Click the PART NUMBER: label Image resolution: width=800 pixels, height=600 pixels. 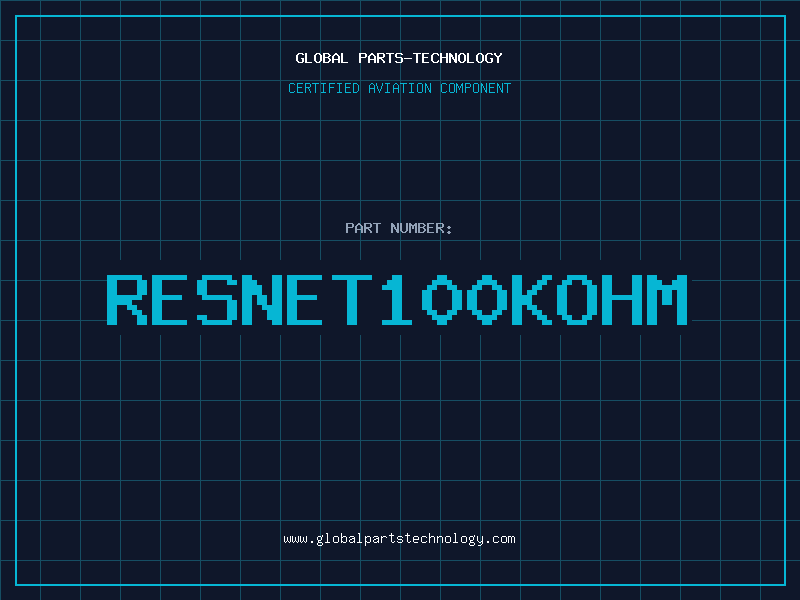coord(399,228)
